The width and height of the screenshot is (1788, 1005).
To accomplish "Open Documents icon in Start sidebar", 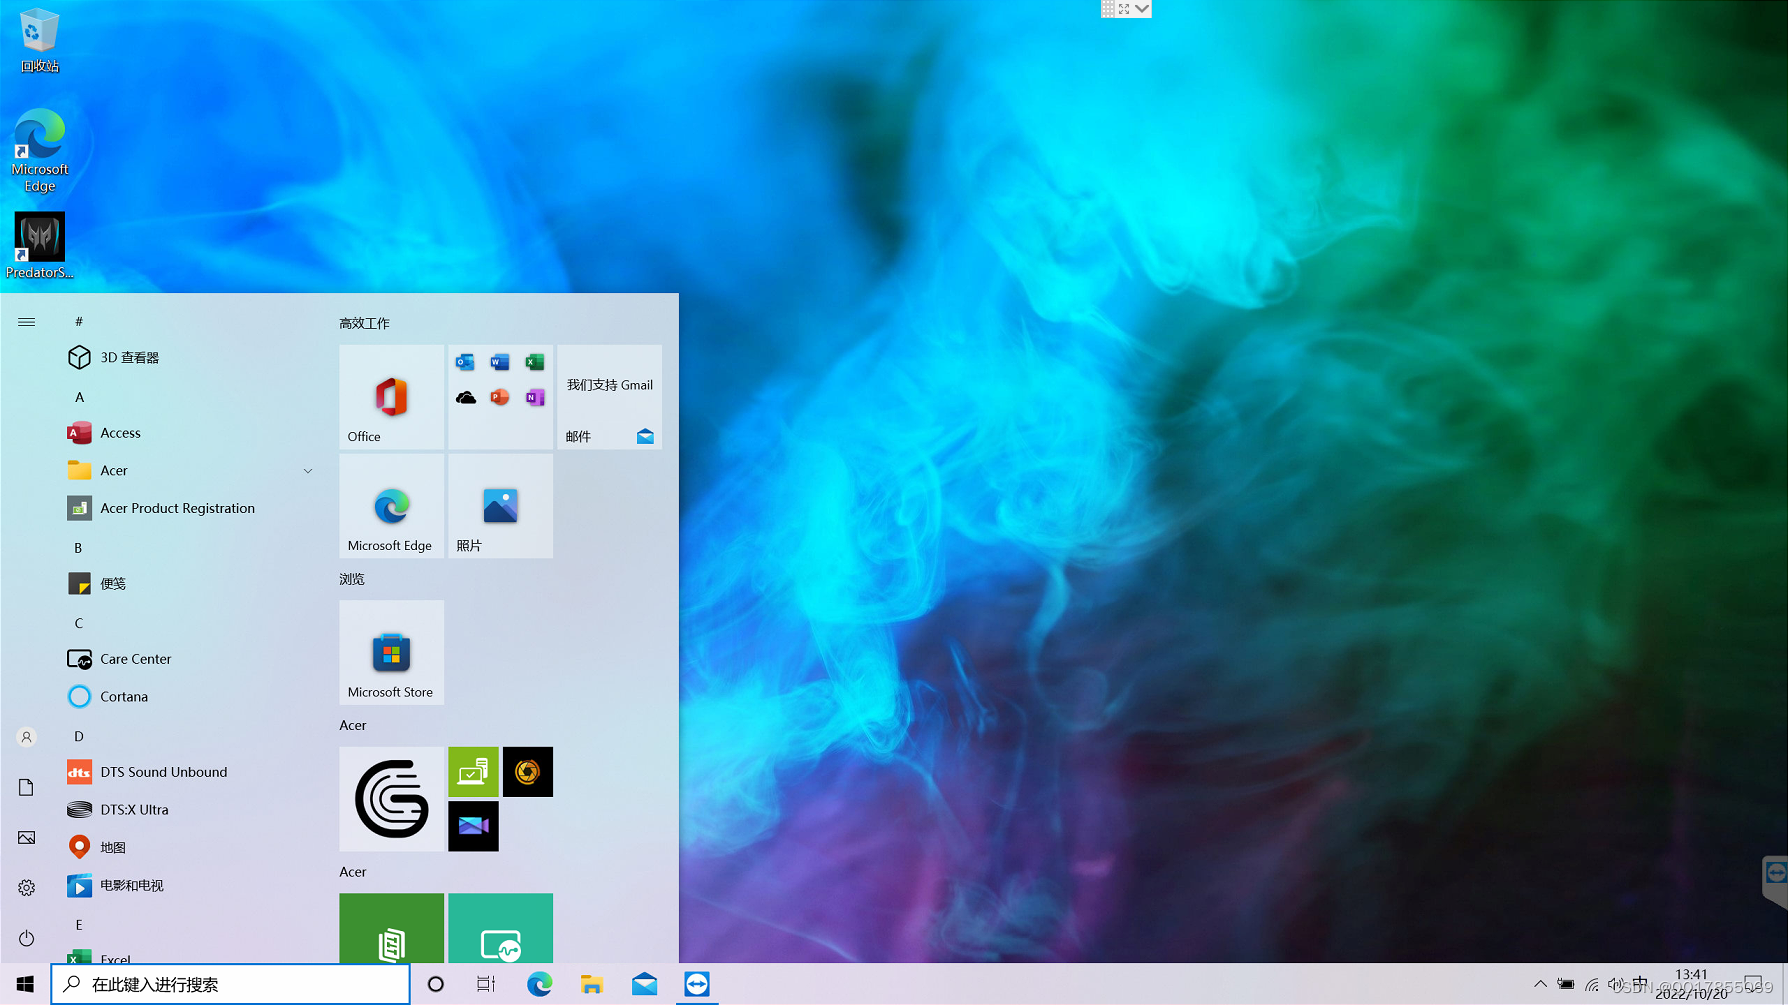I will point(27,787).
